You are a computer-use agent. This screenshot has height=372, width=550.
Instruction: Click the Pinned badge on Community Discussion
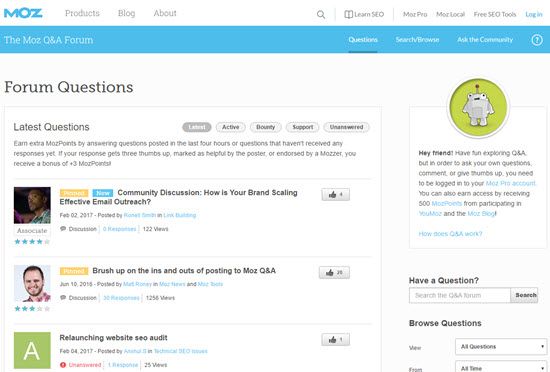tap(74, 193)
